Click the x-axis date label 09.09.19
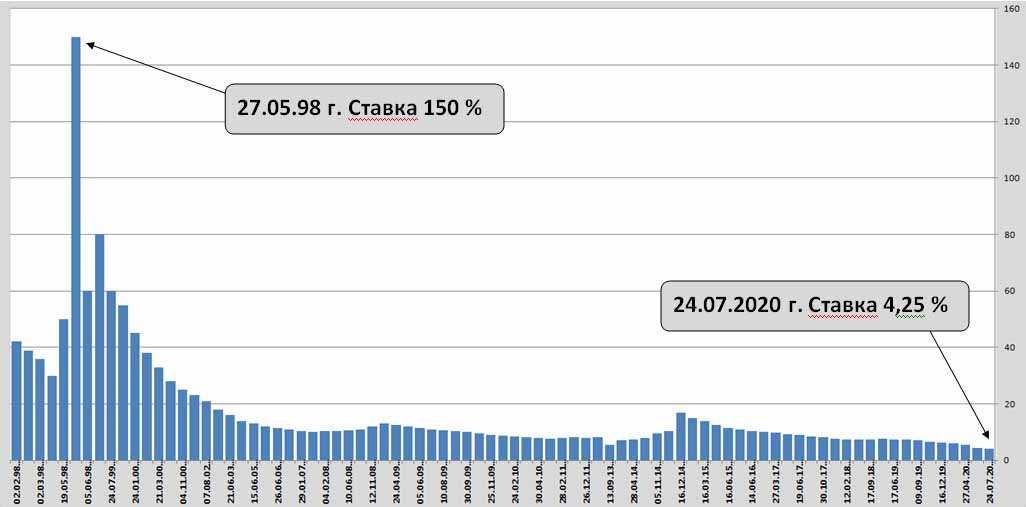1026x507 pixels. (917, 483)
